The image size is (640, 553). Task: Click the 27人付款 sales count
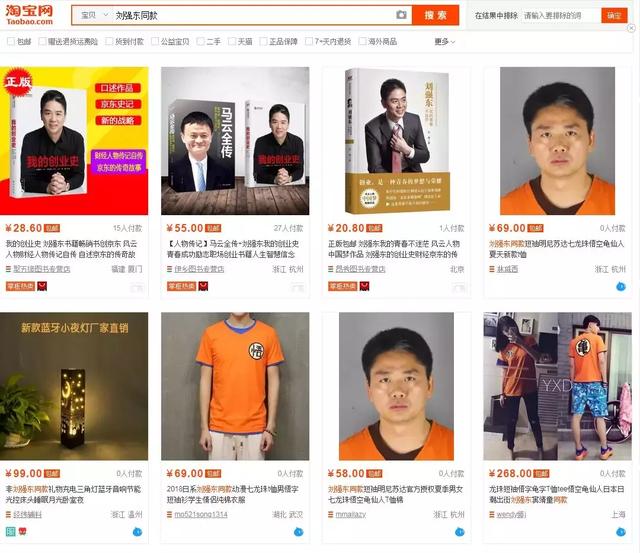288,228
